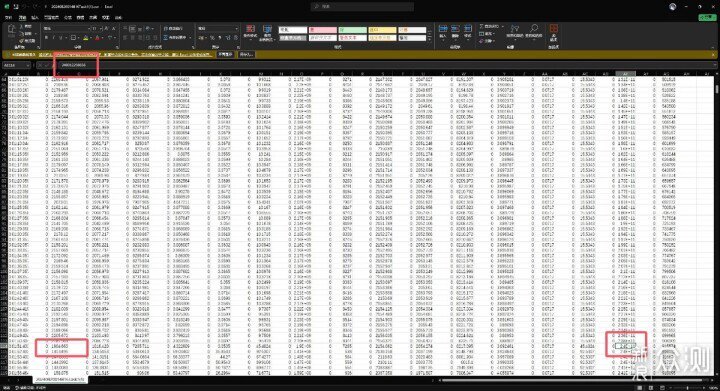Switch to the Insert ribbon tab
Viewport: 720px width, 391px height.
[x=34, y=17]
